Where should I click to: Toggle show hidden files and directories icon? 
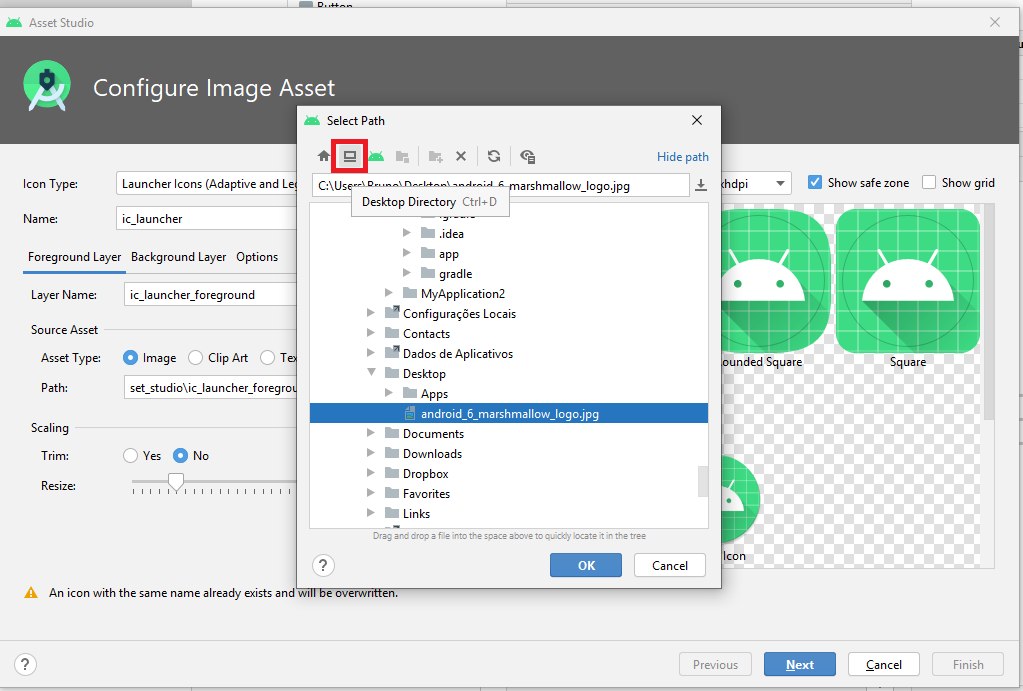click(x=528, y=156)
